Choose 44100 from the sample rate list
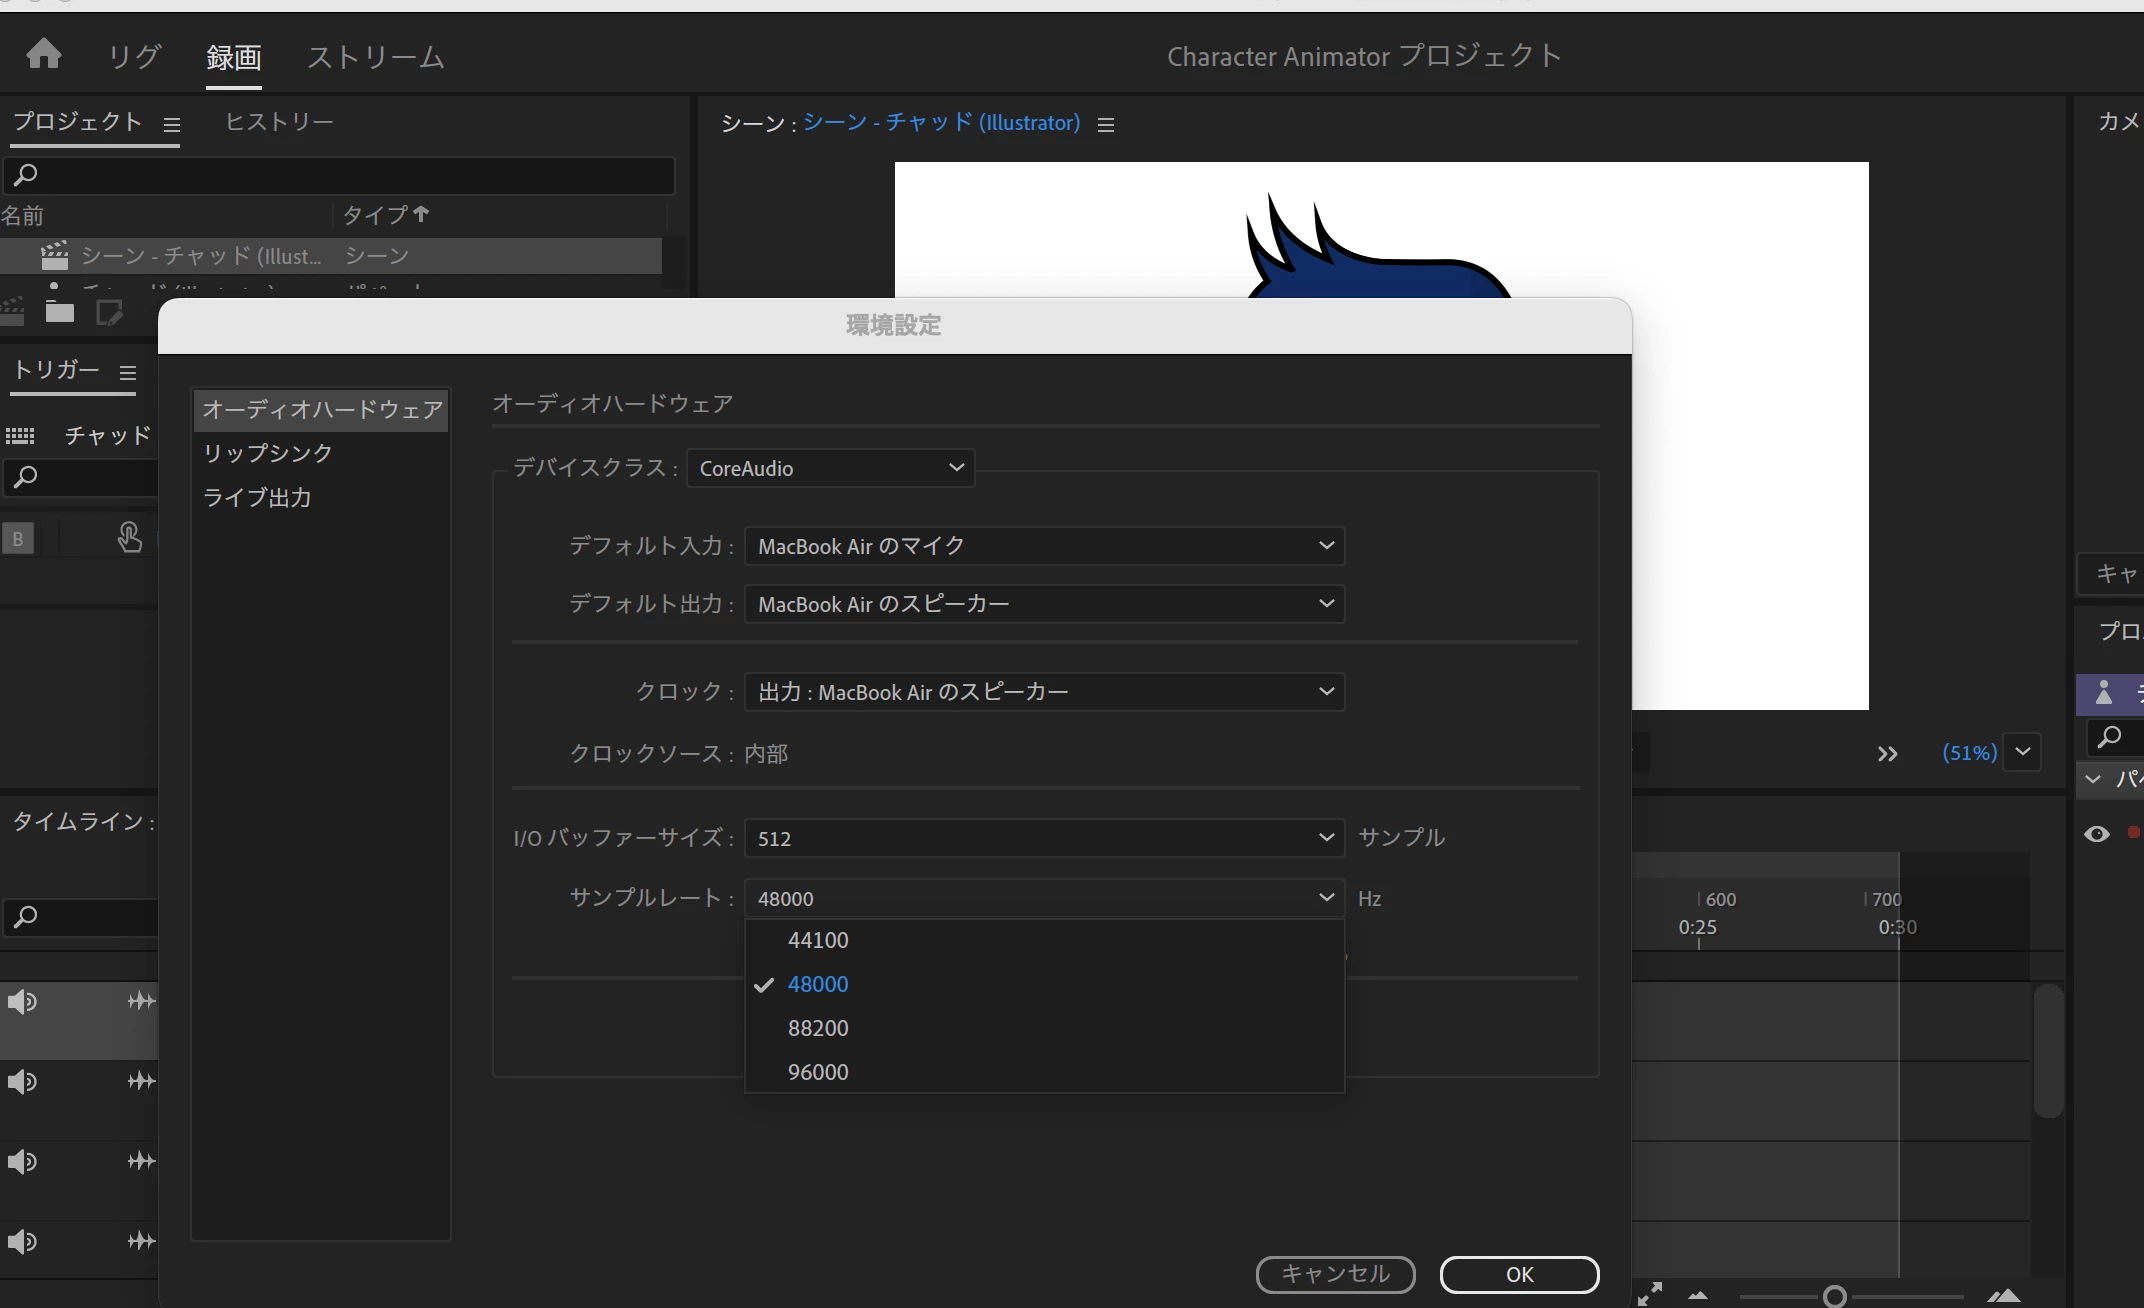This screenshot has width=2144, height=1308. click(818, 940)
